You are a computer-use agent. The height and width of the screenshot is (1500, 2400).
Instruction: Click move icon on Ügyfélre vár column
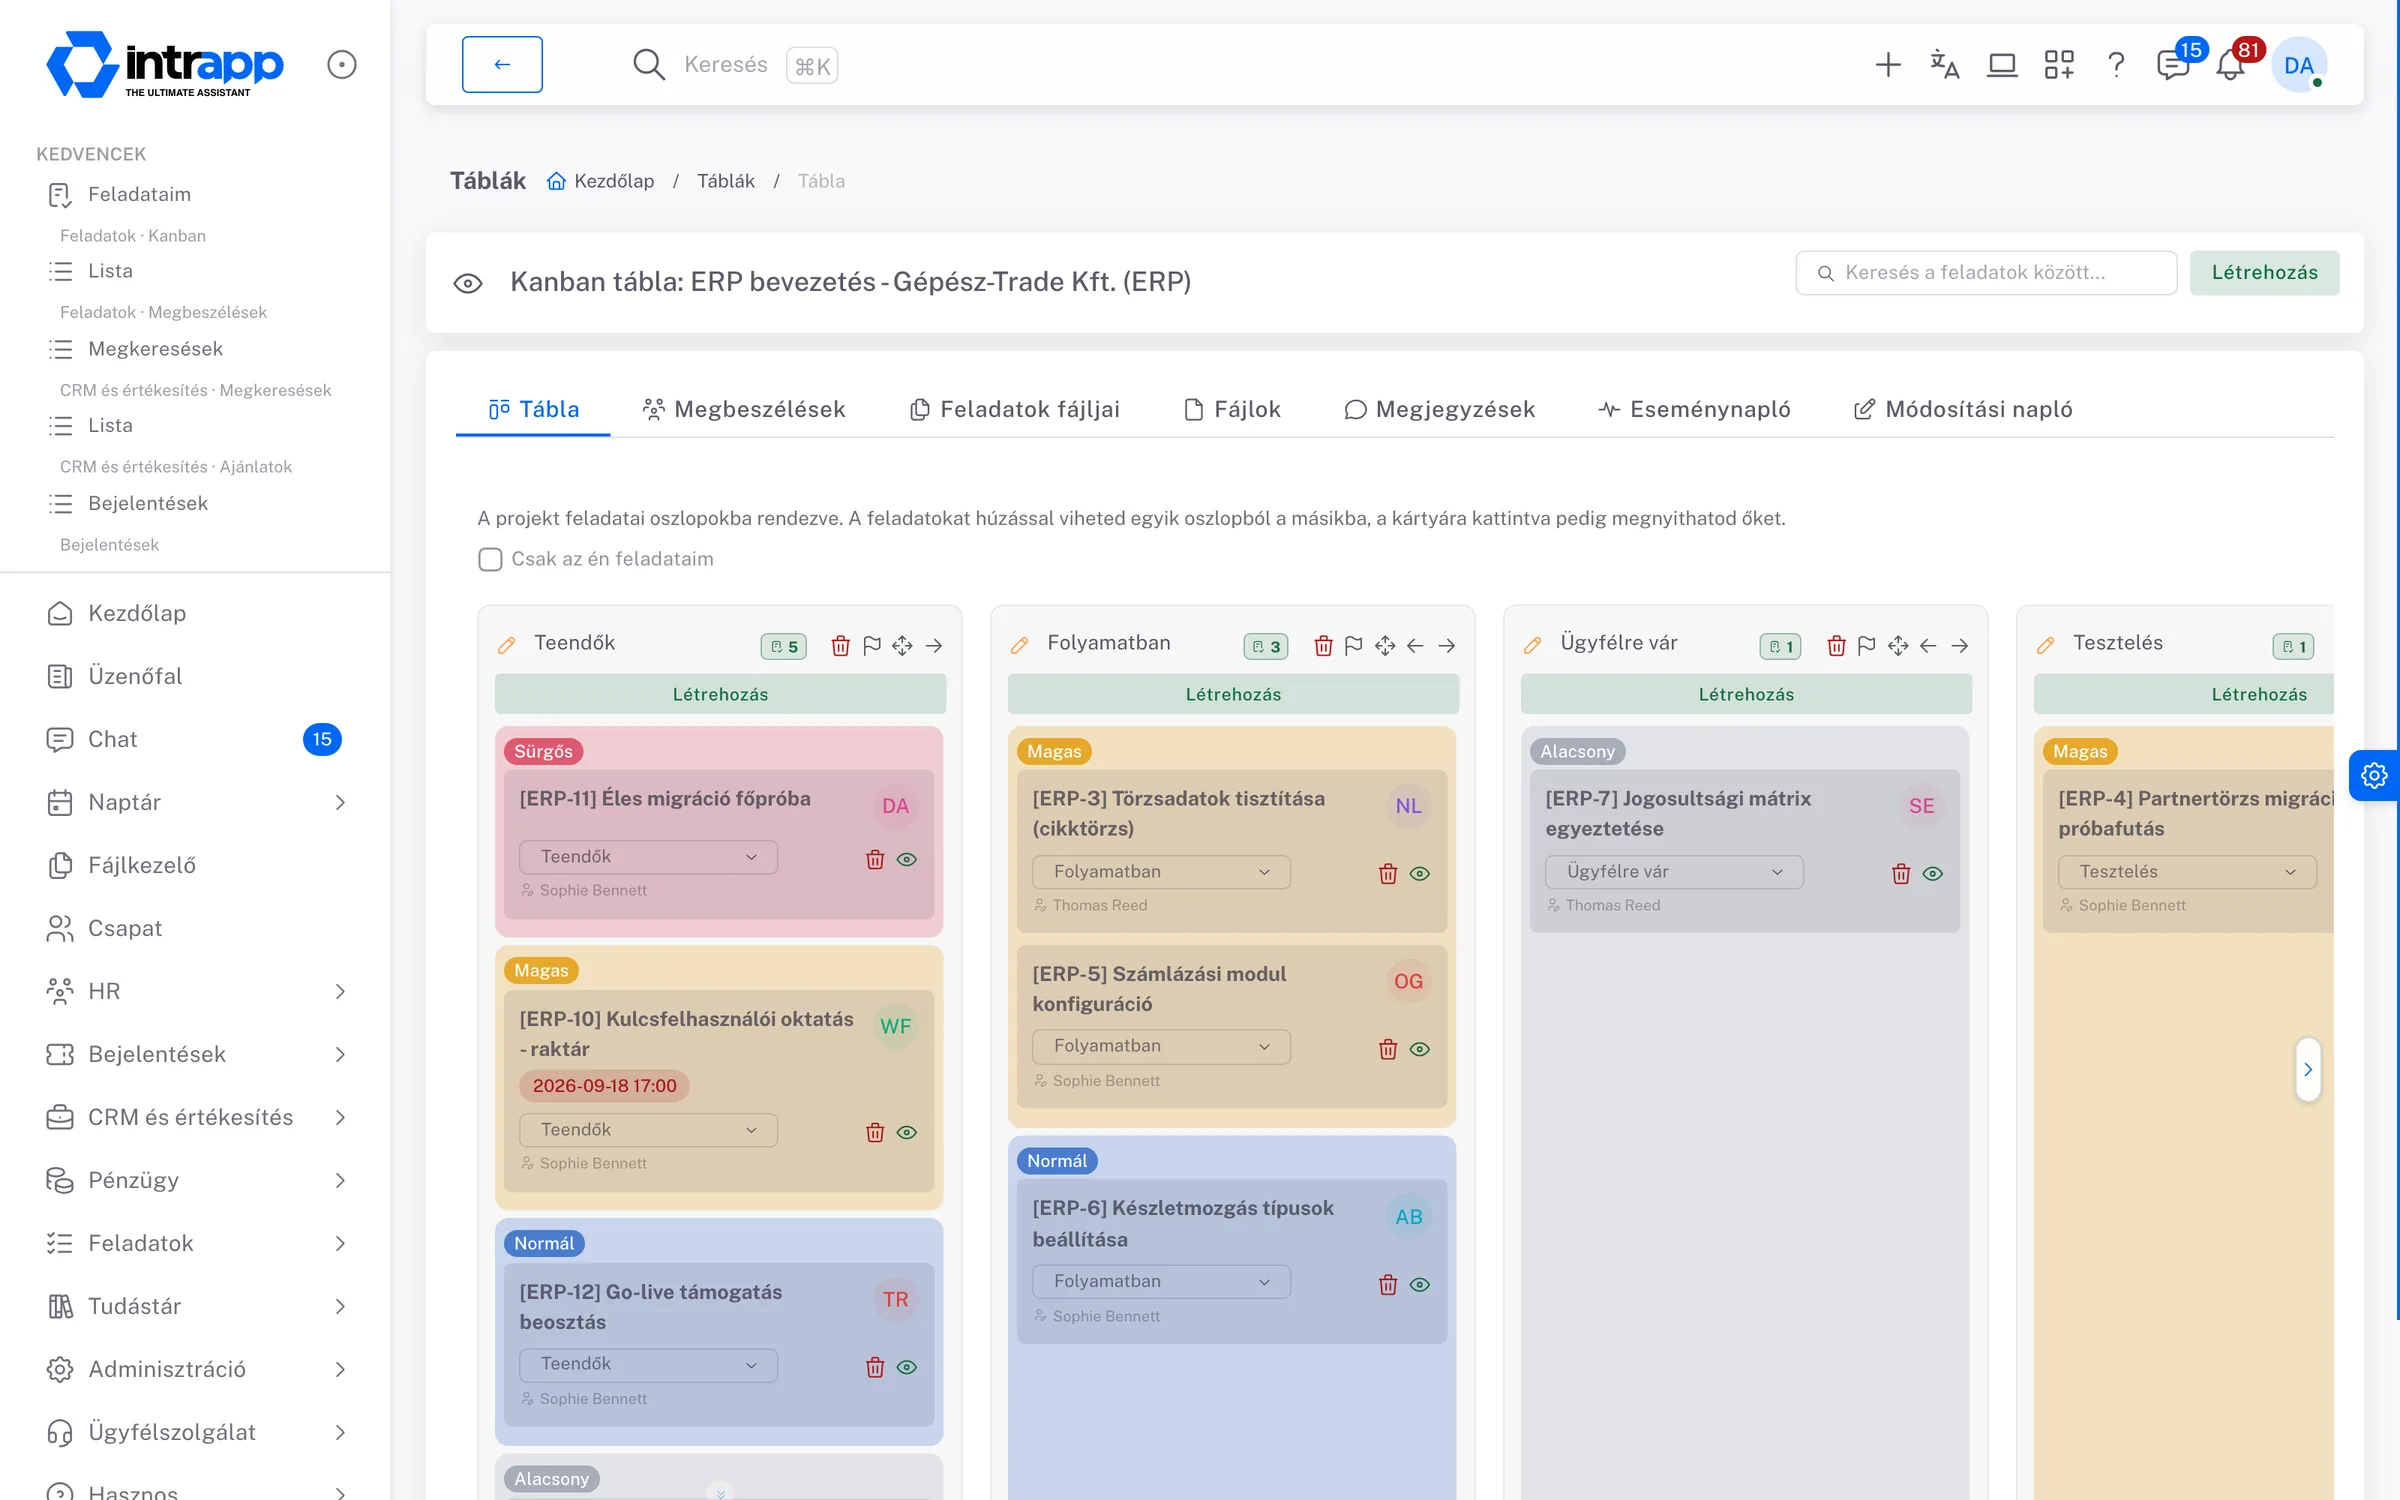coord(1898,646)
